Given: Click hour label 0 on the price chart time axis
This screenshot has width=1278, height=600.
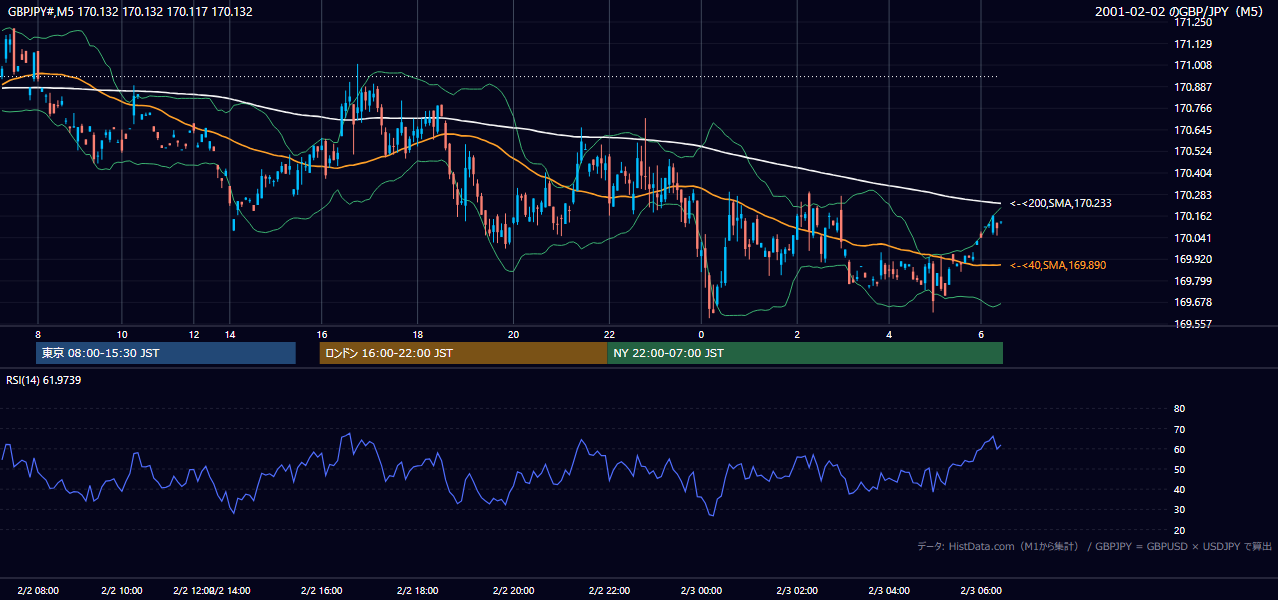Looking at the screenshot, I should click(x=701, y=334).
